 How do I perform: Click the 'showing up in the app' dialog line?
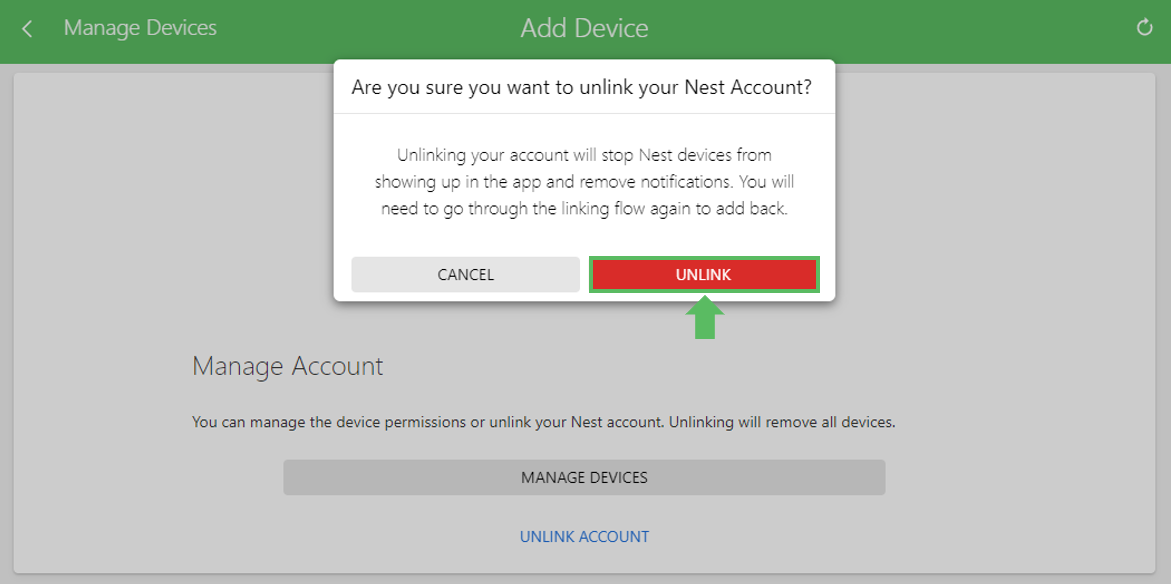pos(585,182)
